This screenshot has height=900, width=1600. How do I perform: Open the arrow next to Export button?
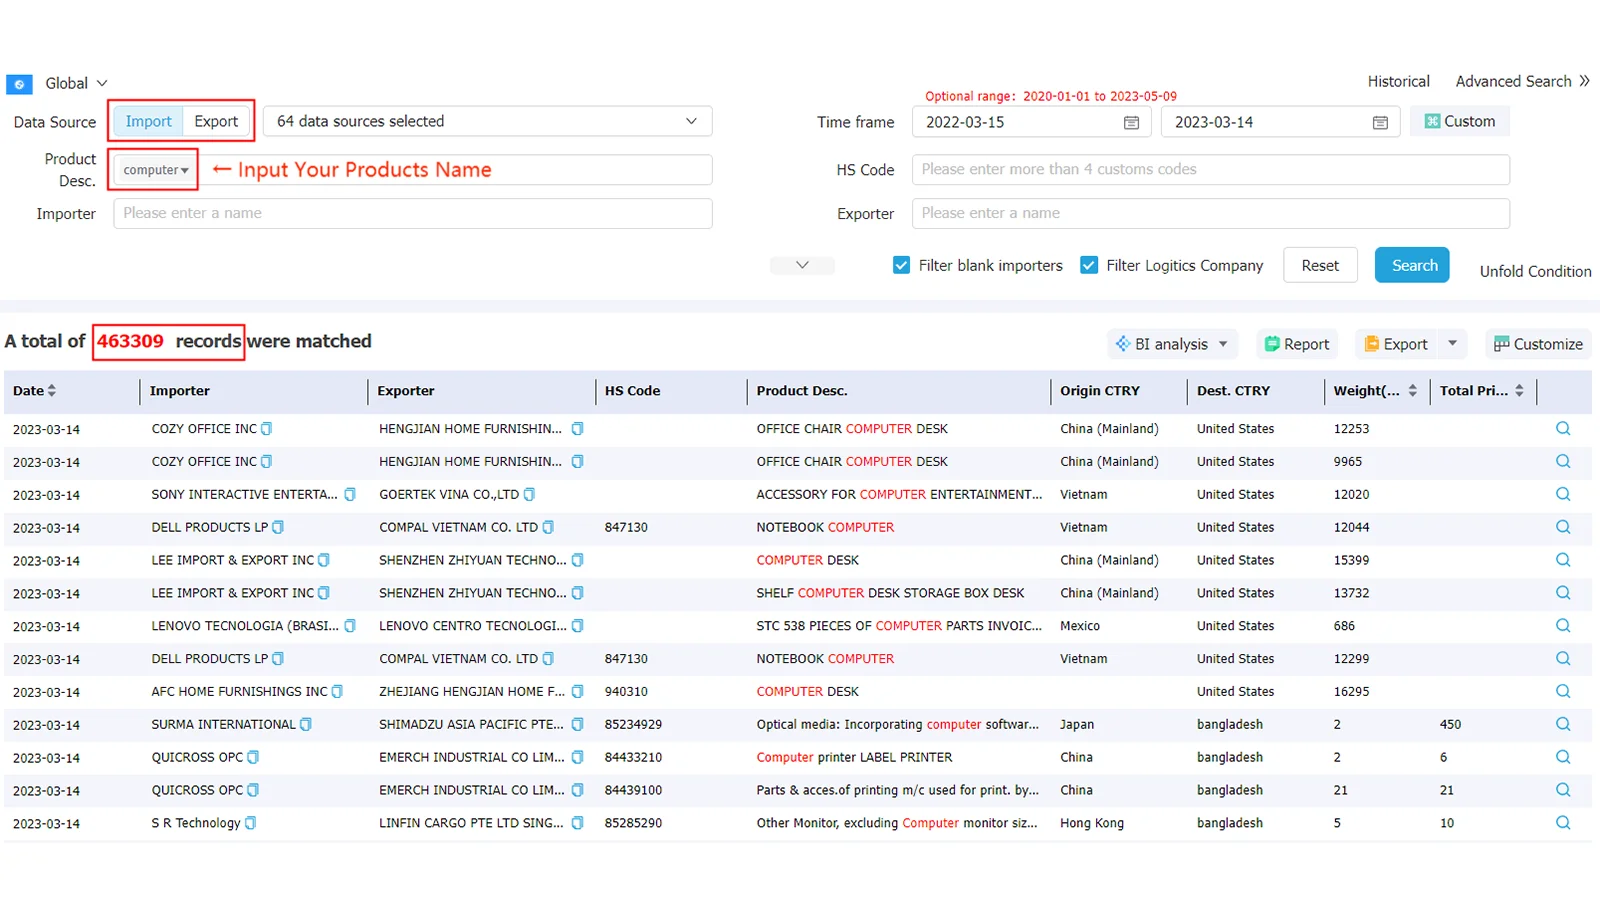click(1452, 344)
